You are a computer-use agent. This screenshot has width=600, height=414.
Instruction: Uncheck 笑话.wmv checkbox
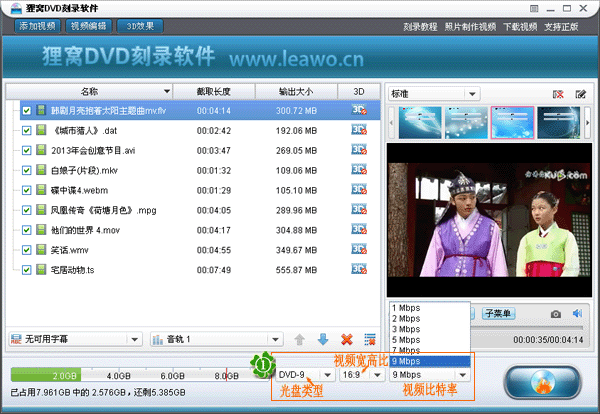[26, 250]
